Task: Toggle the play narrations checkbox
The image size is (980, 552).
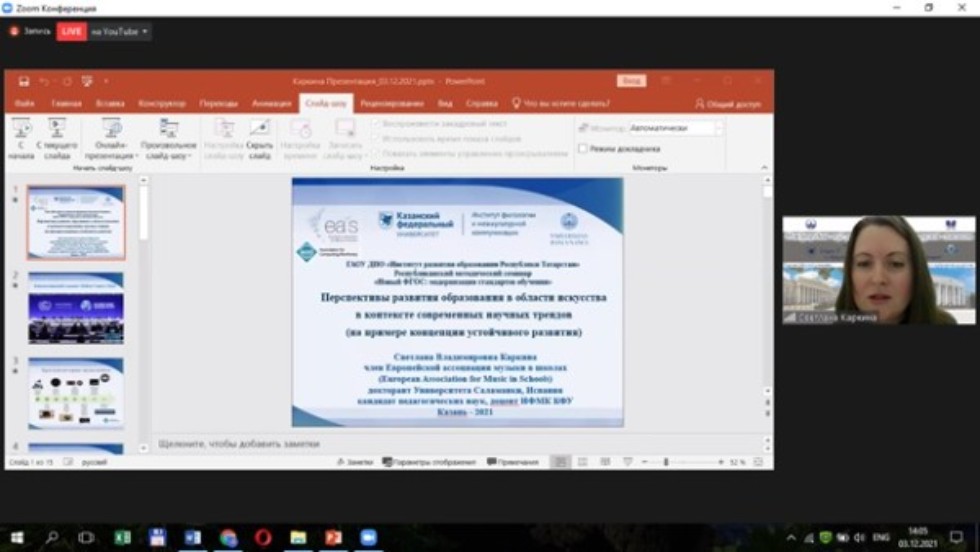Action: click(x=376, y=124)
